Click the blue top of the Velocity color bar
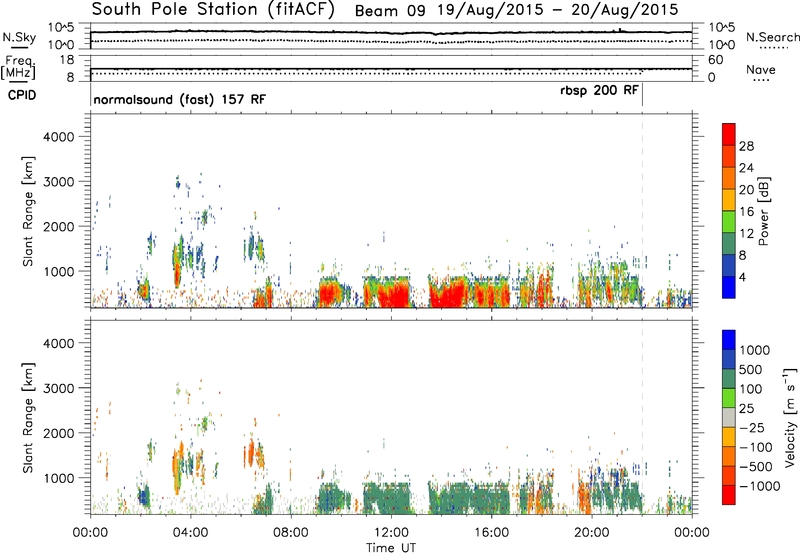Screen dimensions: 800x554 [729, 340]
